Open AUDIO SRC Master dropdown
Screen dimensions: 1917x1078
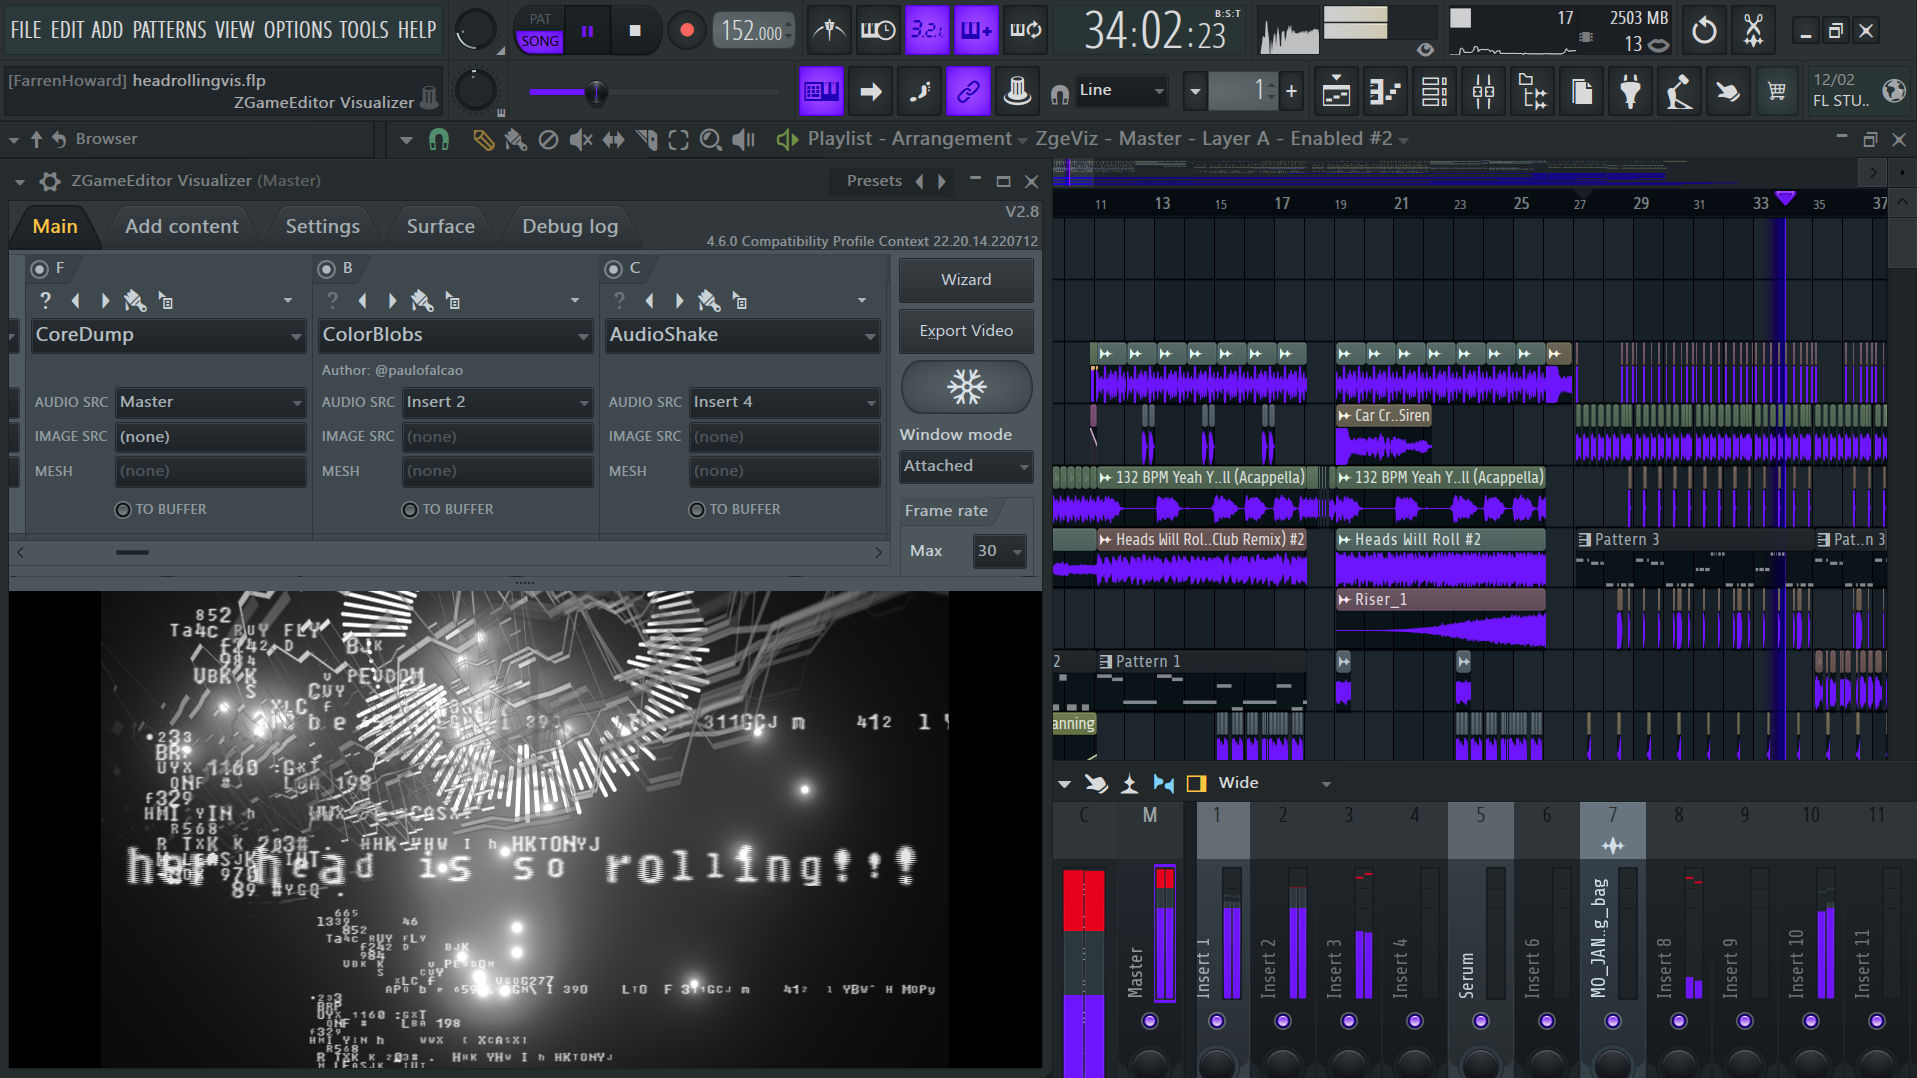pos(211,402)
